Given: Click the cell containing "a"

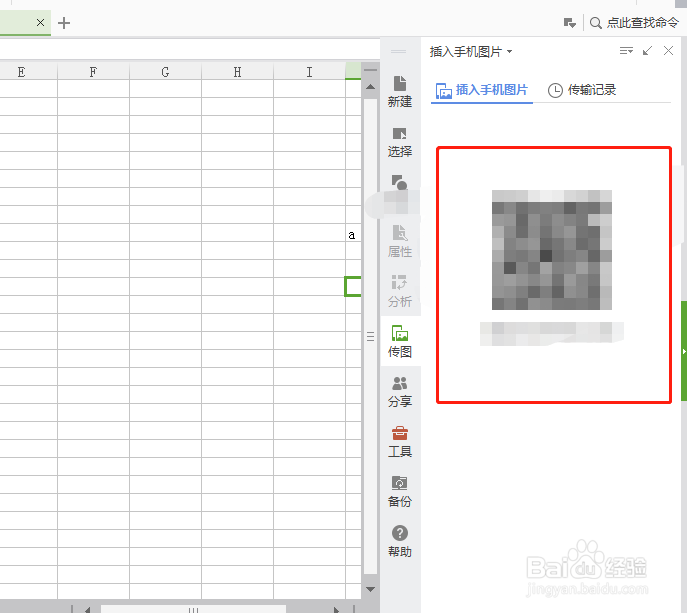Looking at the screenshot, I should click(x=353, y=233).
